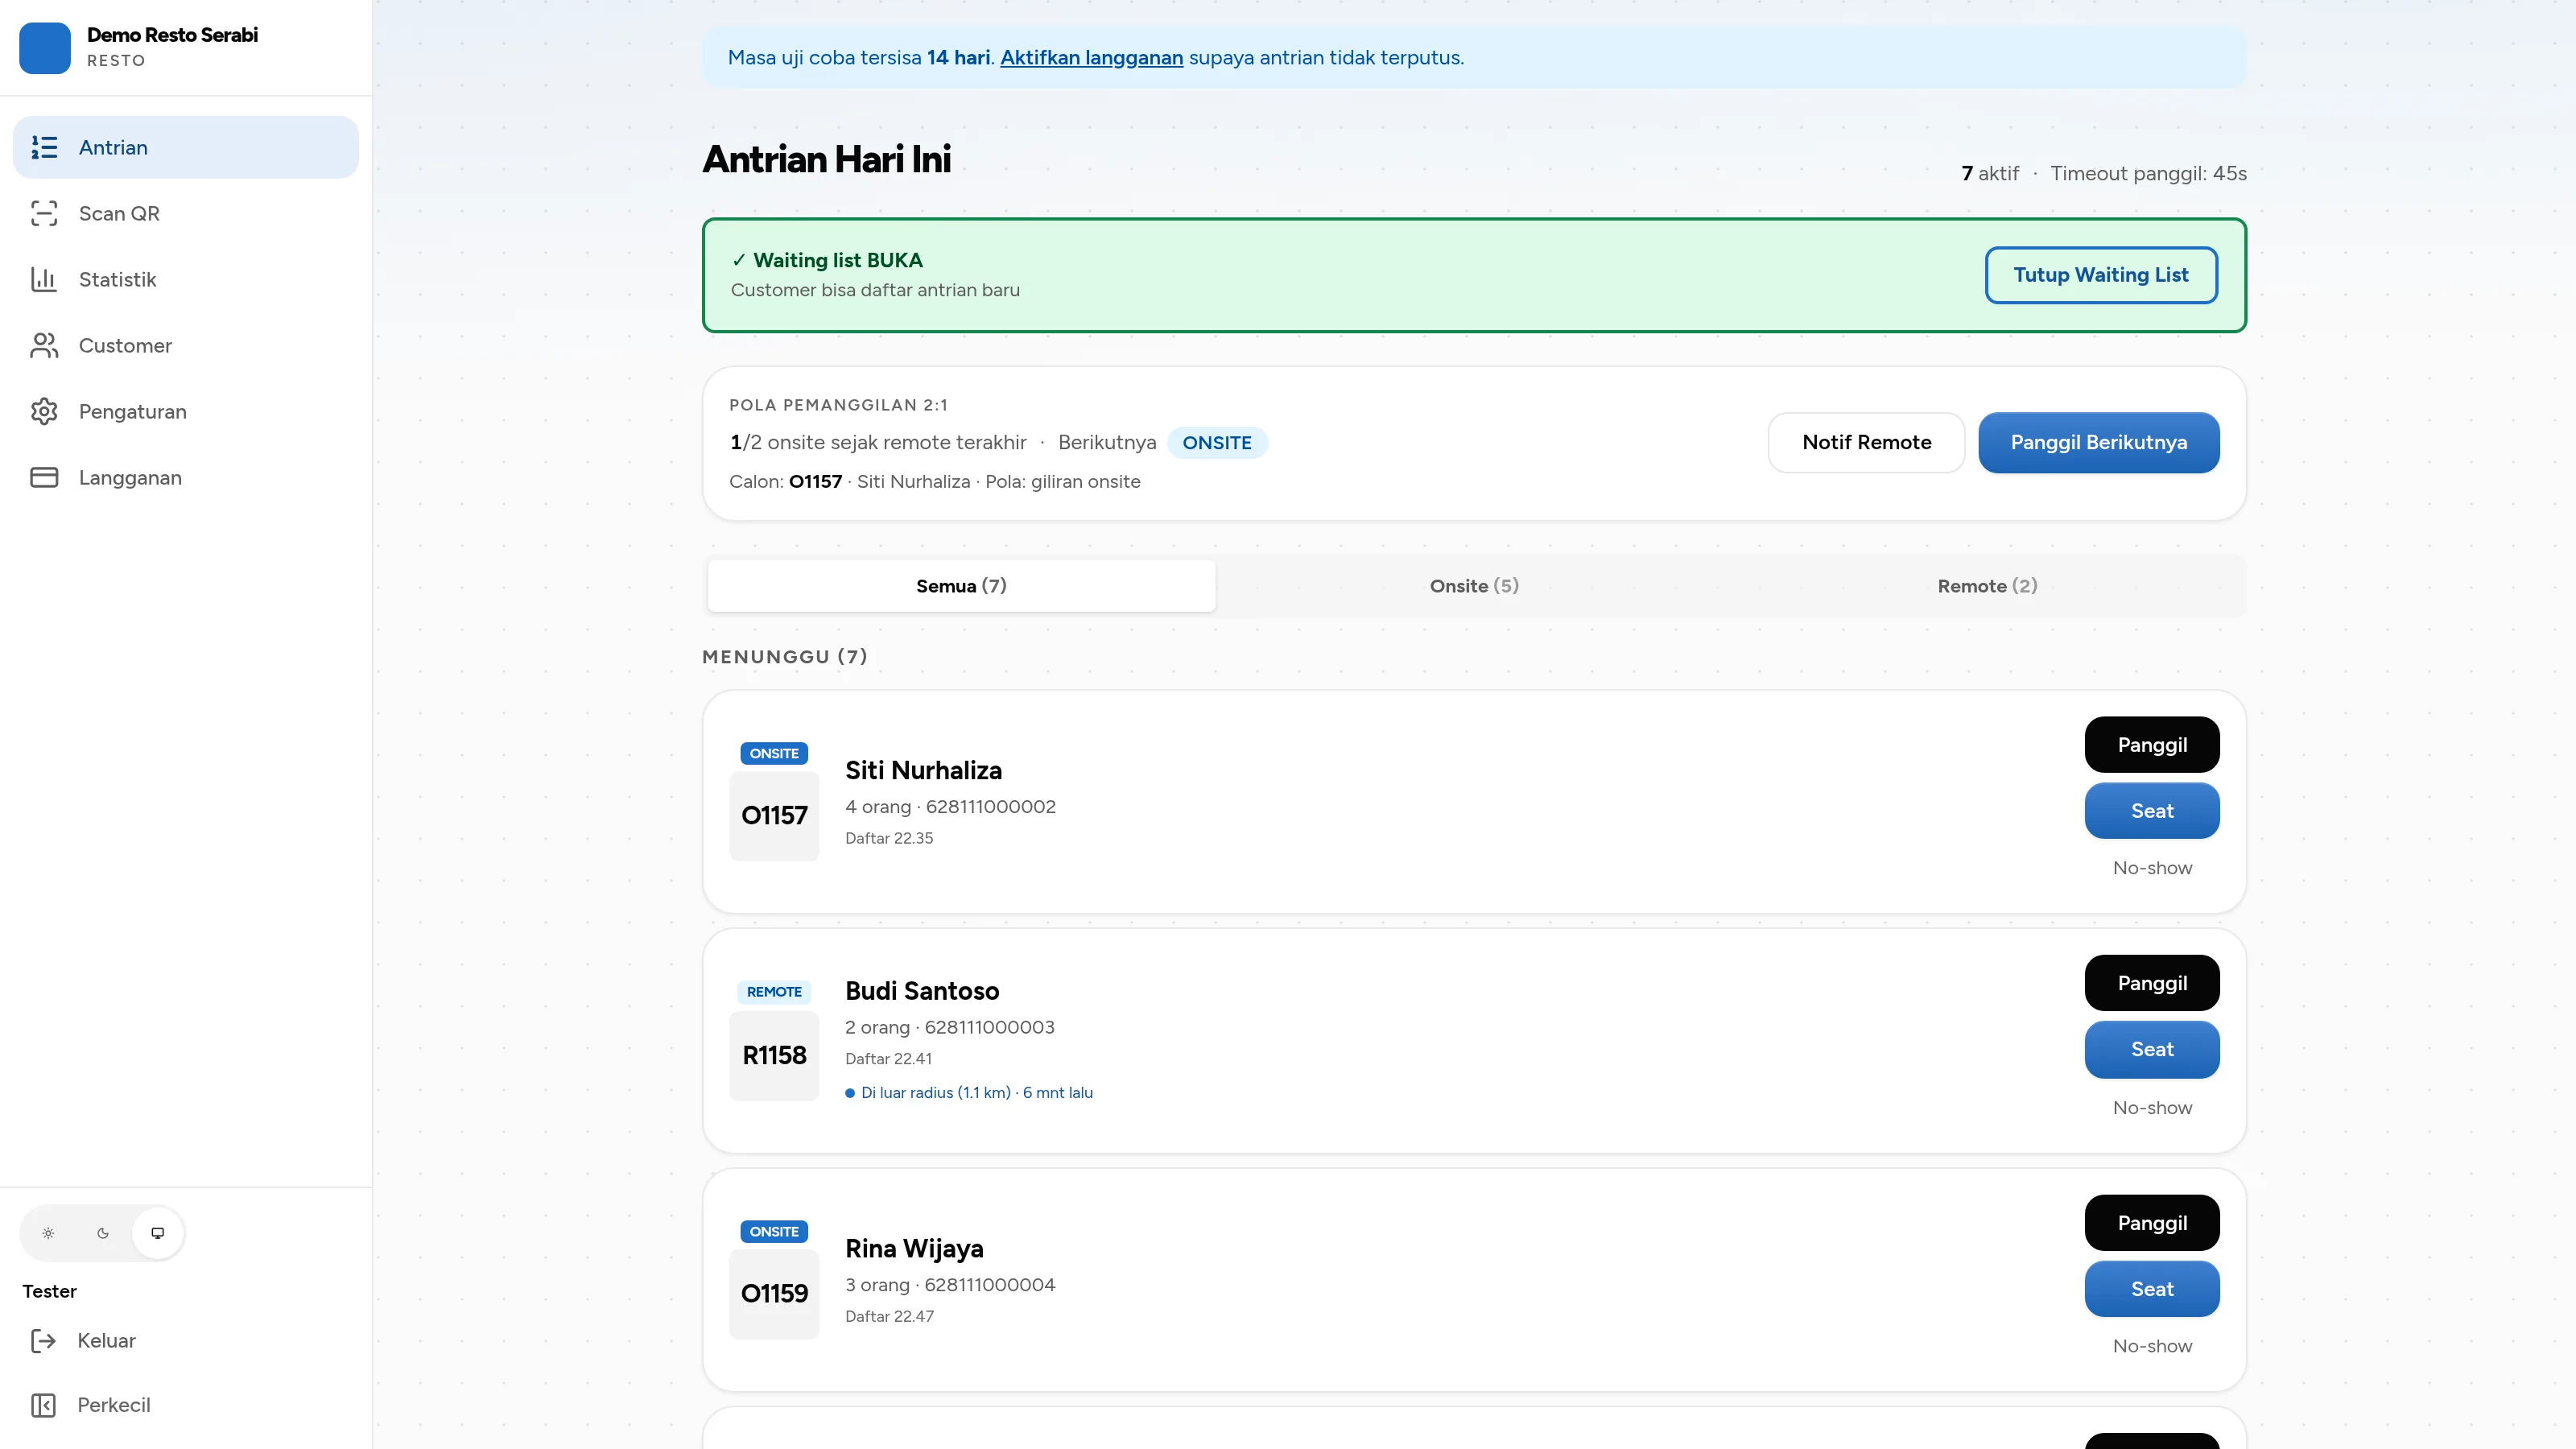This screenshot has height=1449, width=2576.
Task: Click 'Daftar 22.35' registration time
Action: (x=889, y=838)
